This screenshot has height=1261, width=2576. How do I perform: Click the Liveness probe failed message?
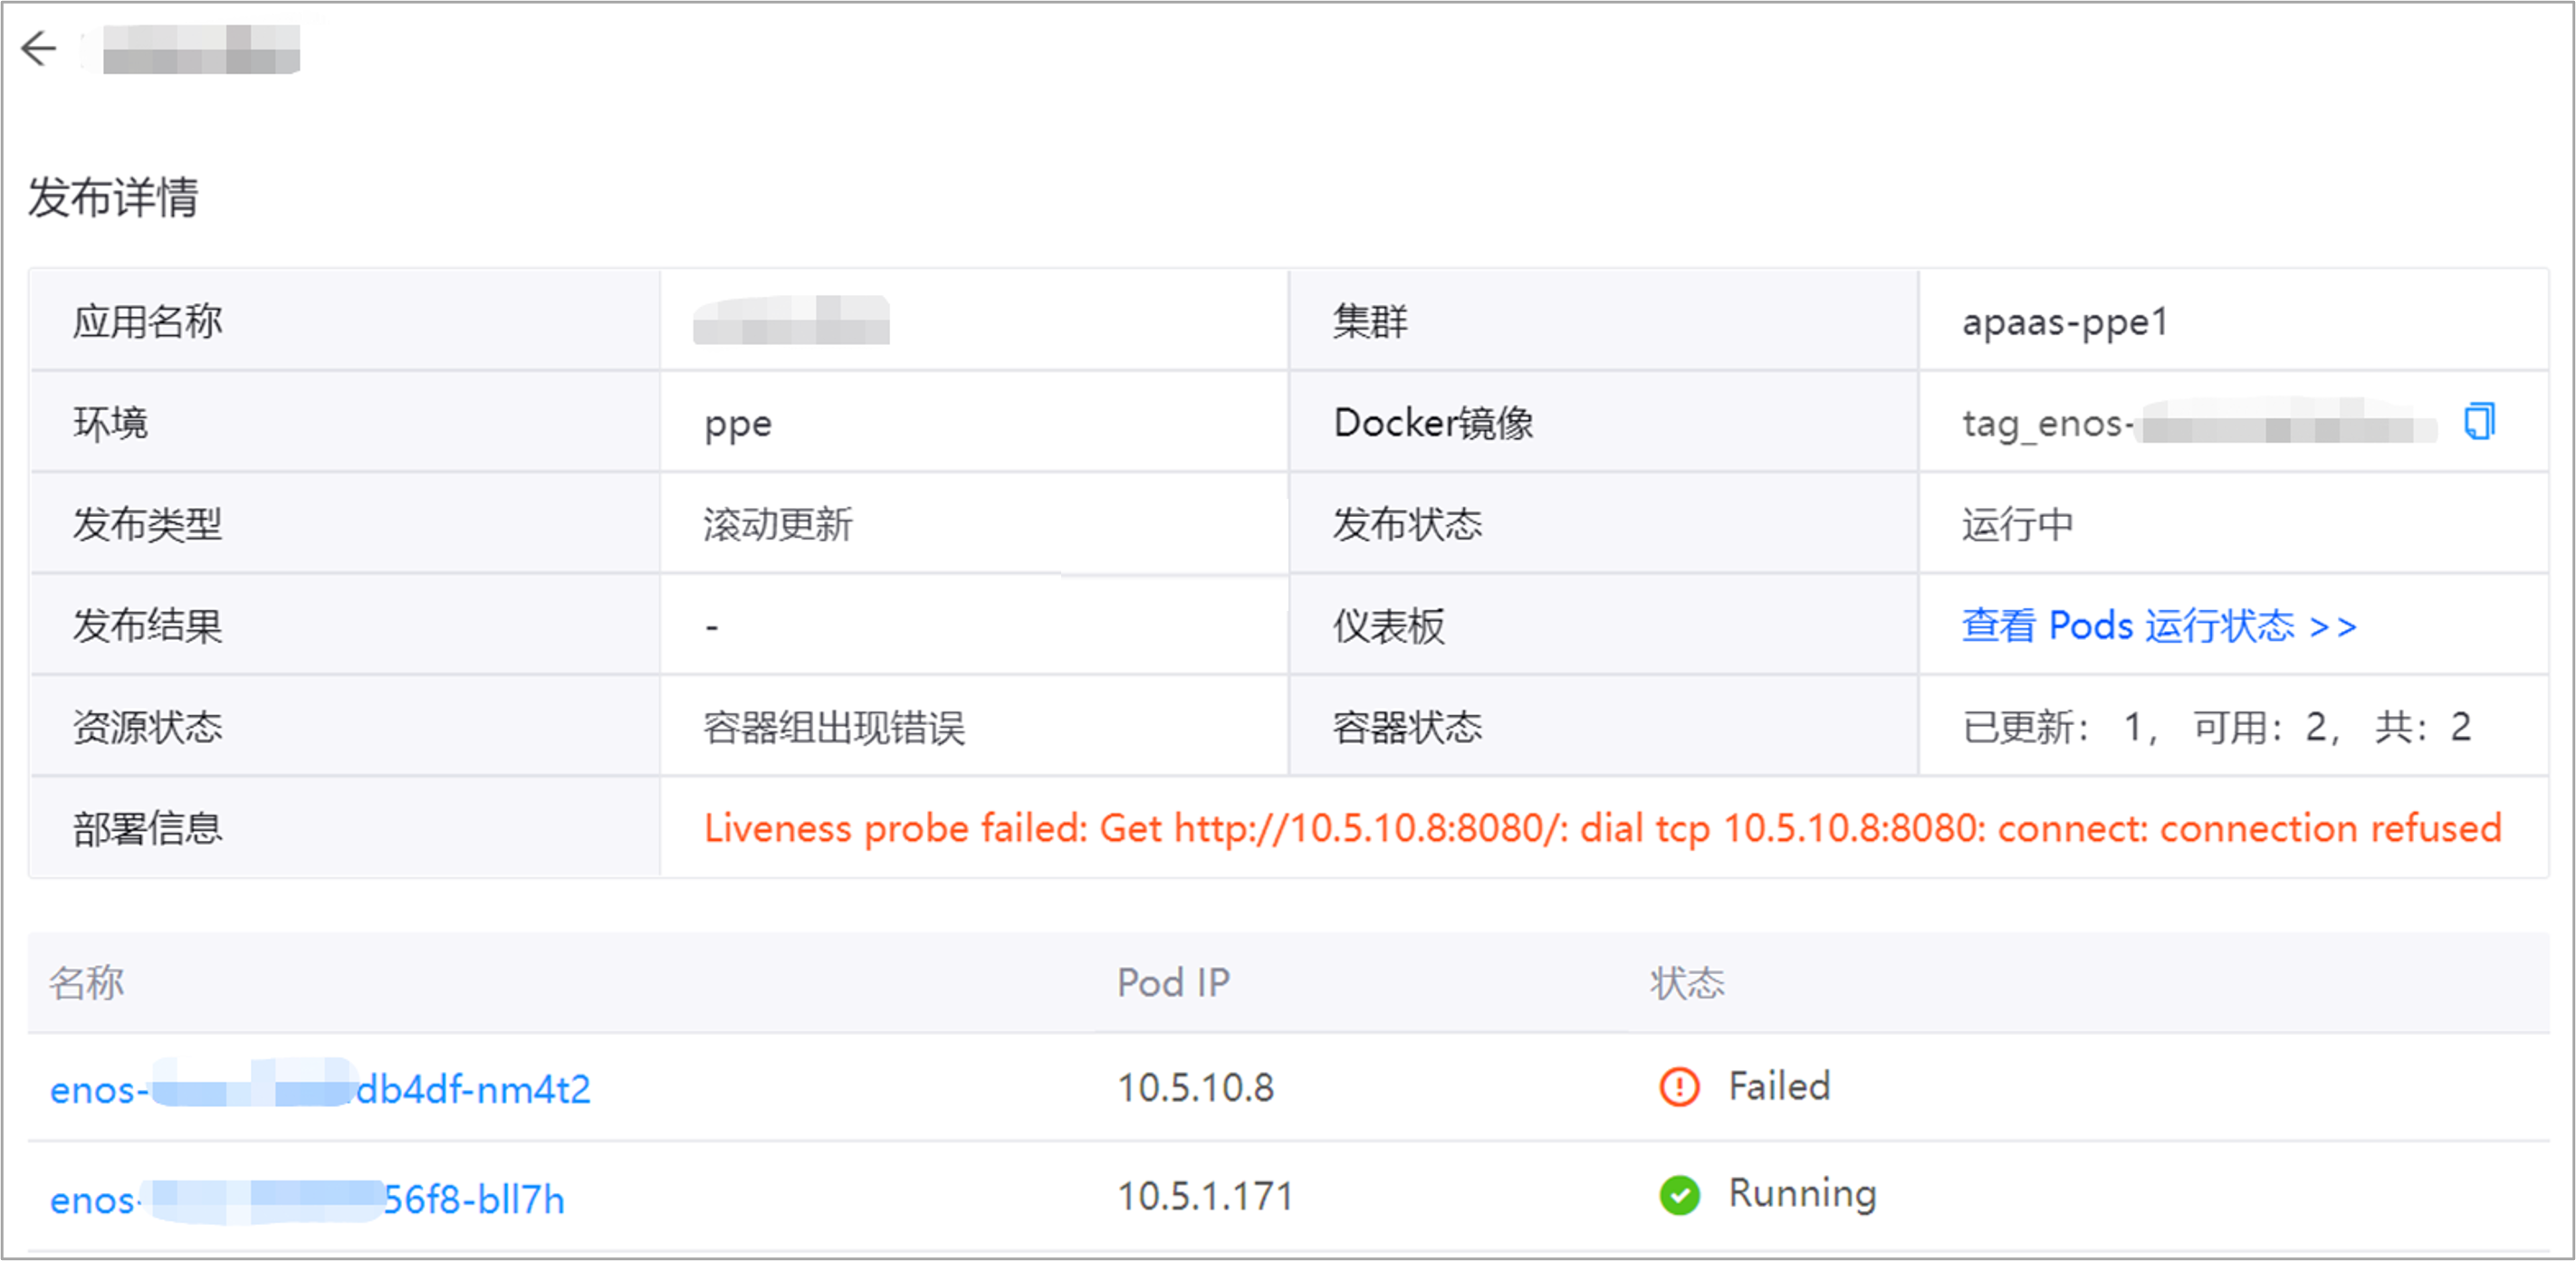pyautogui.click(x=1602, y=829)
